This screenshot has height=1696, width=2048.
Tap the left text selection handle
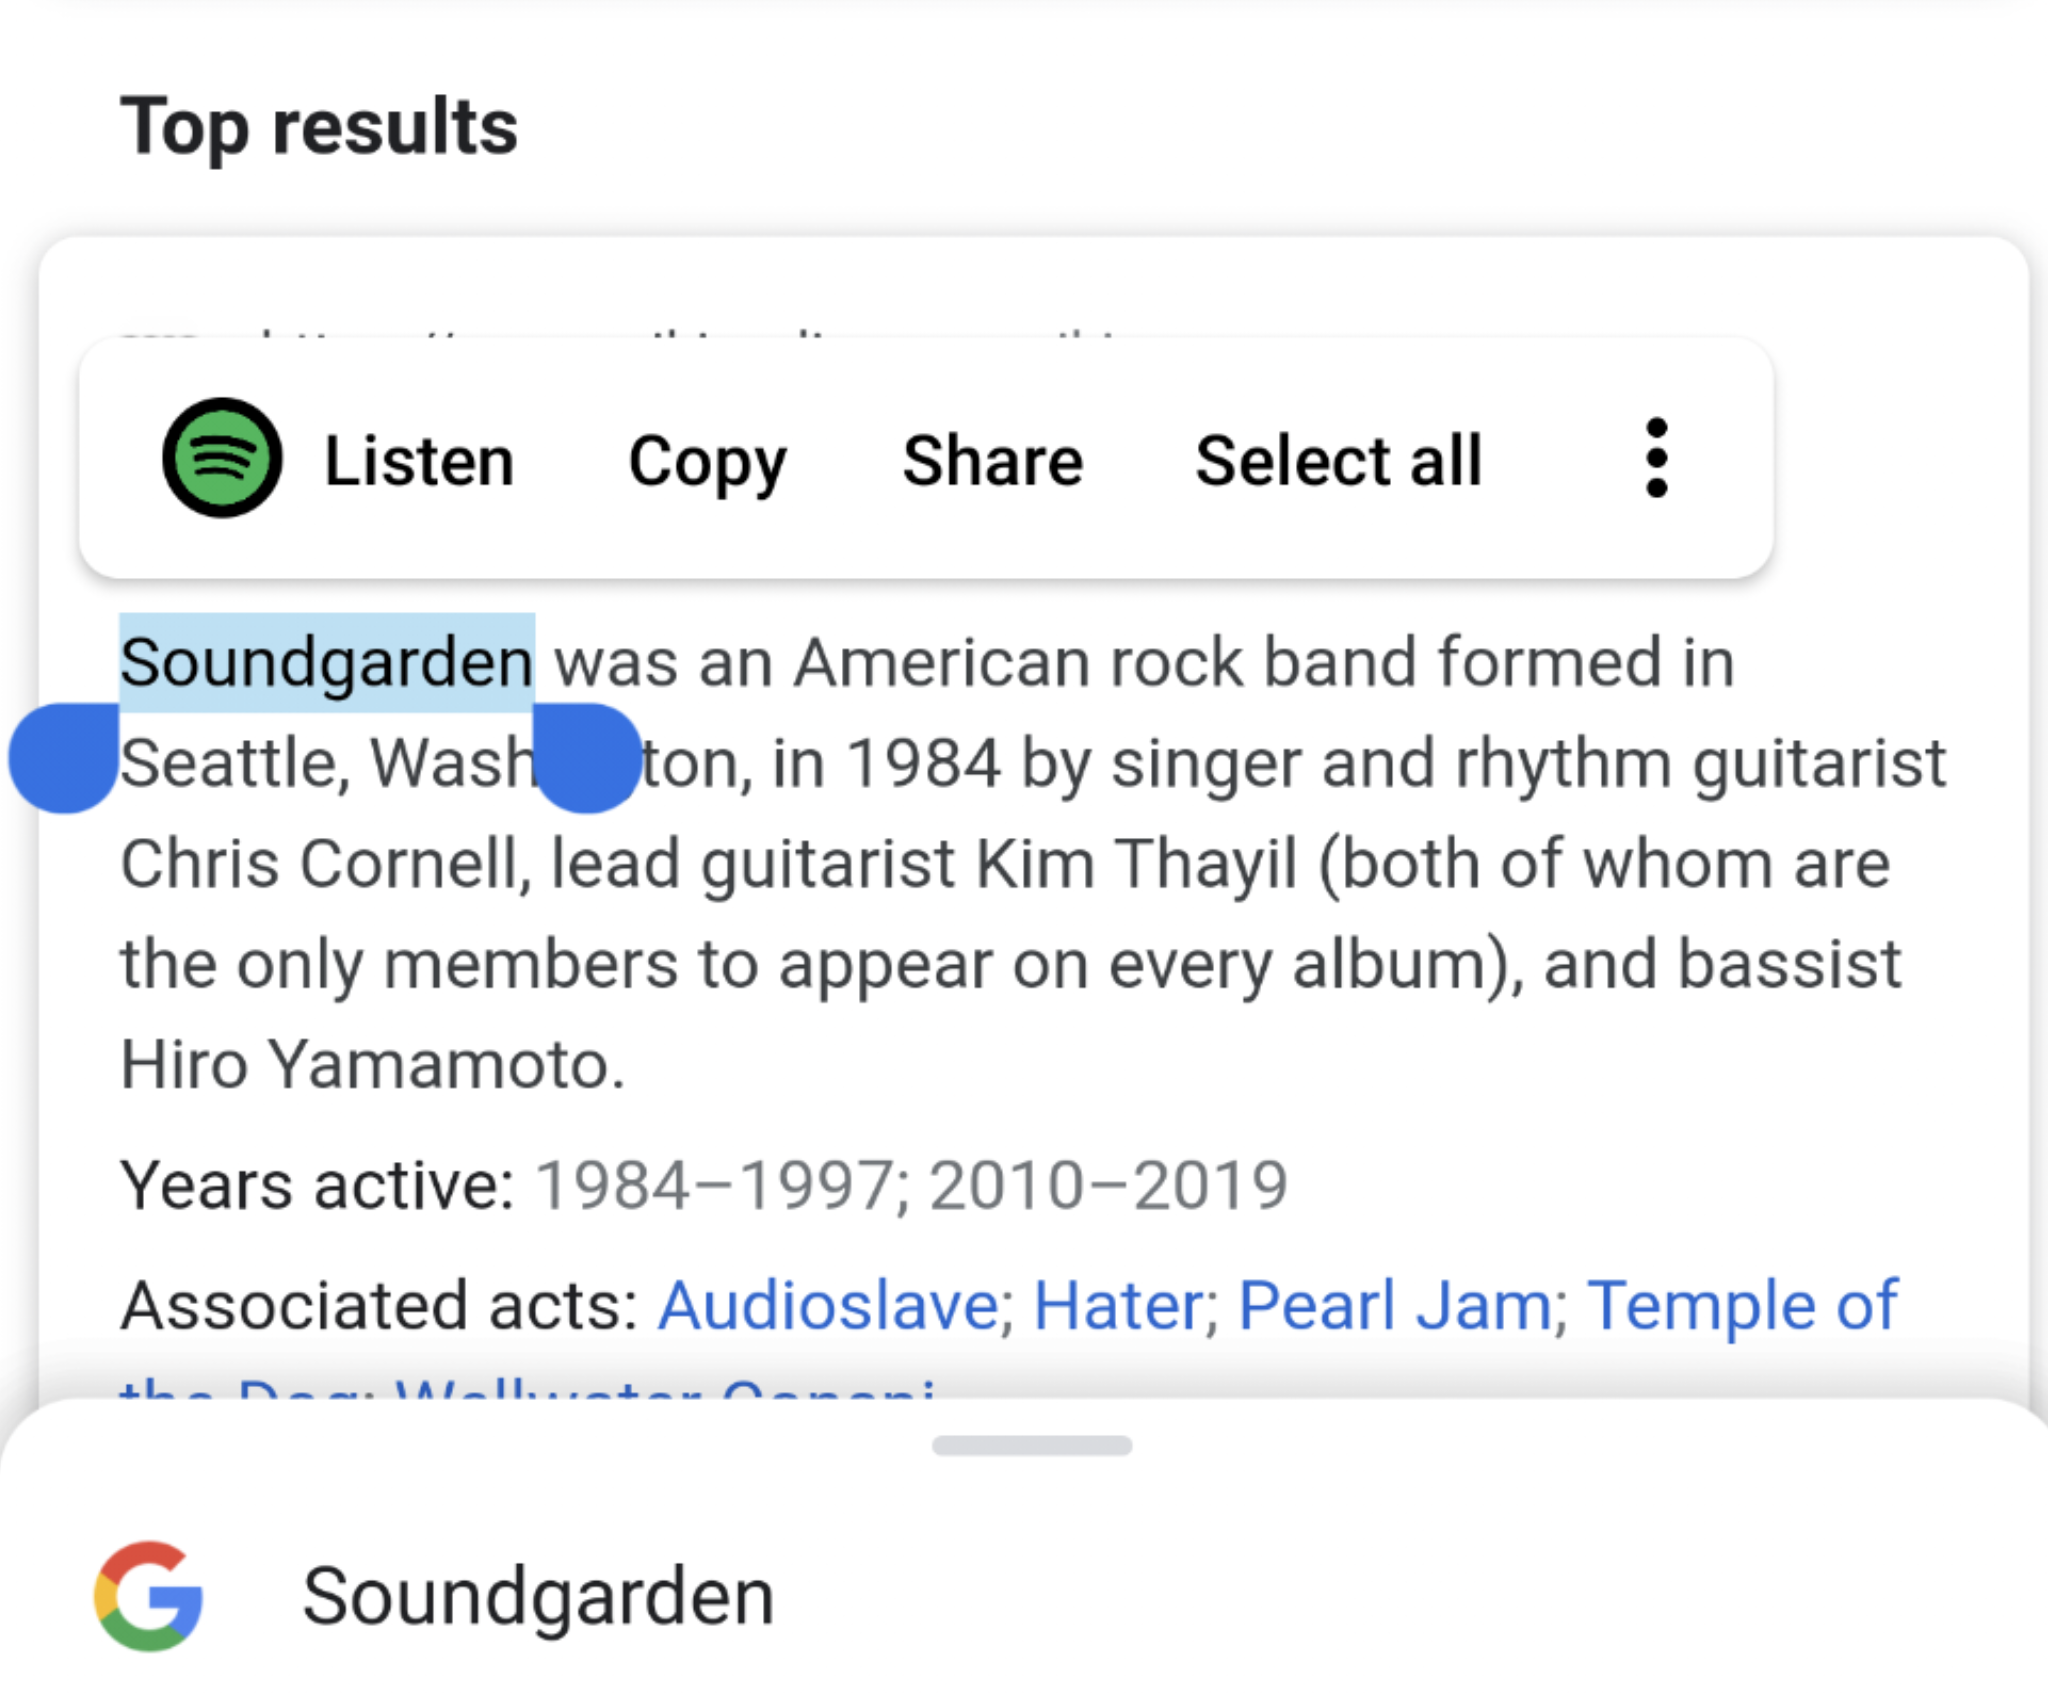pyautogui.click(x=64, y=758)
